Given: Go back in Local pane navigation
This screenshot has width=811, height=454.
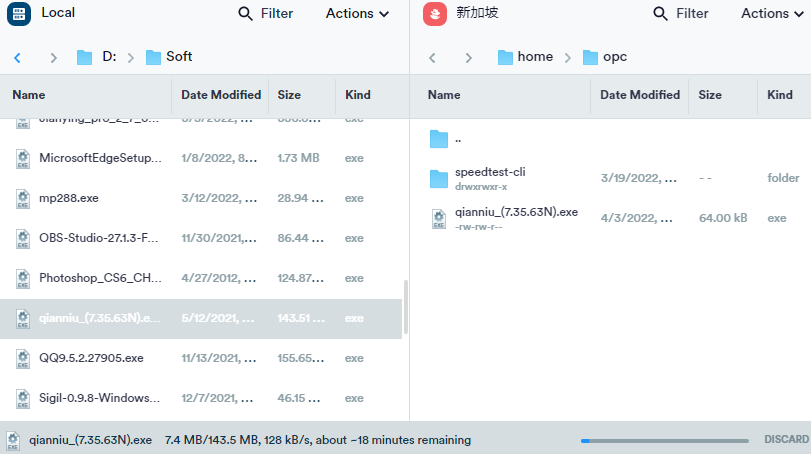Looking at the screenshot, I should [x=18, y=57].
